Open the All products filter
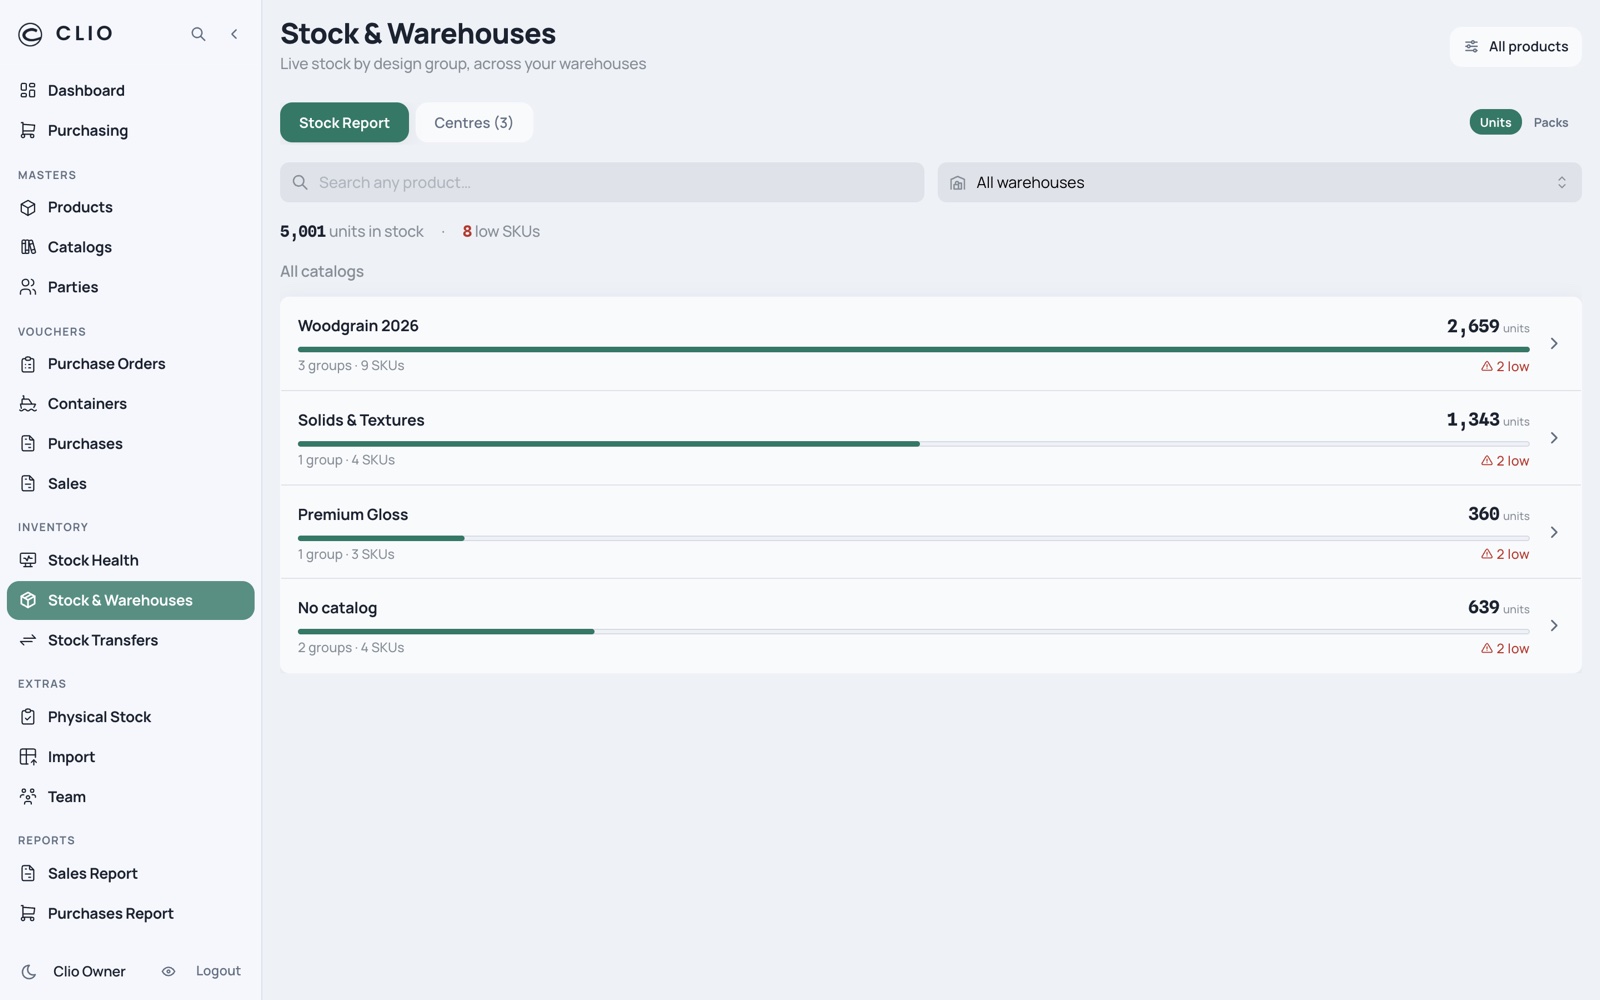 coord(1515,47)
